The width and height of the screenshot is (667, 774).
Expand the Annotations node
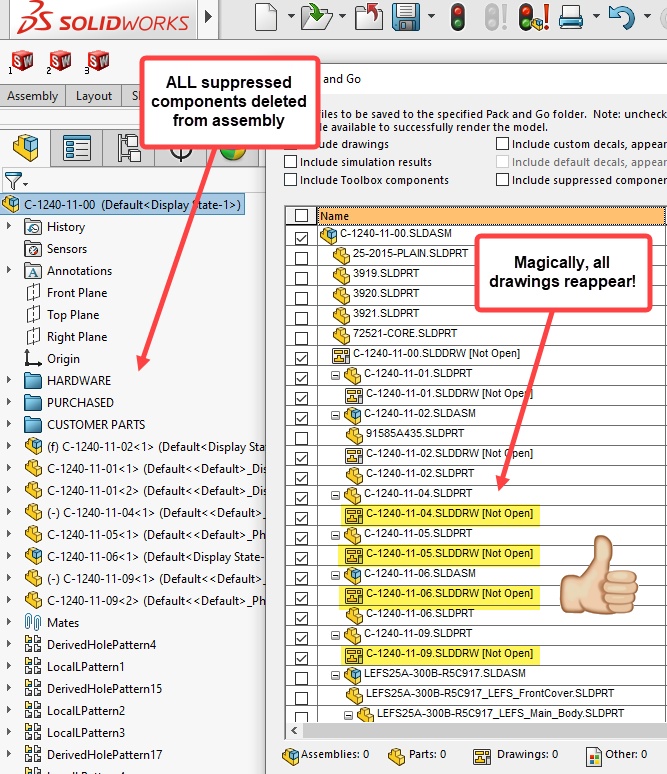[9, 270]
